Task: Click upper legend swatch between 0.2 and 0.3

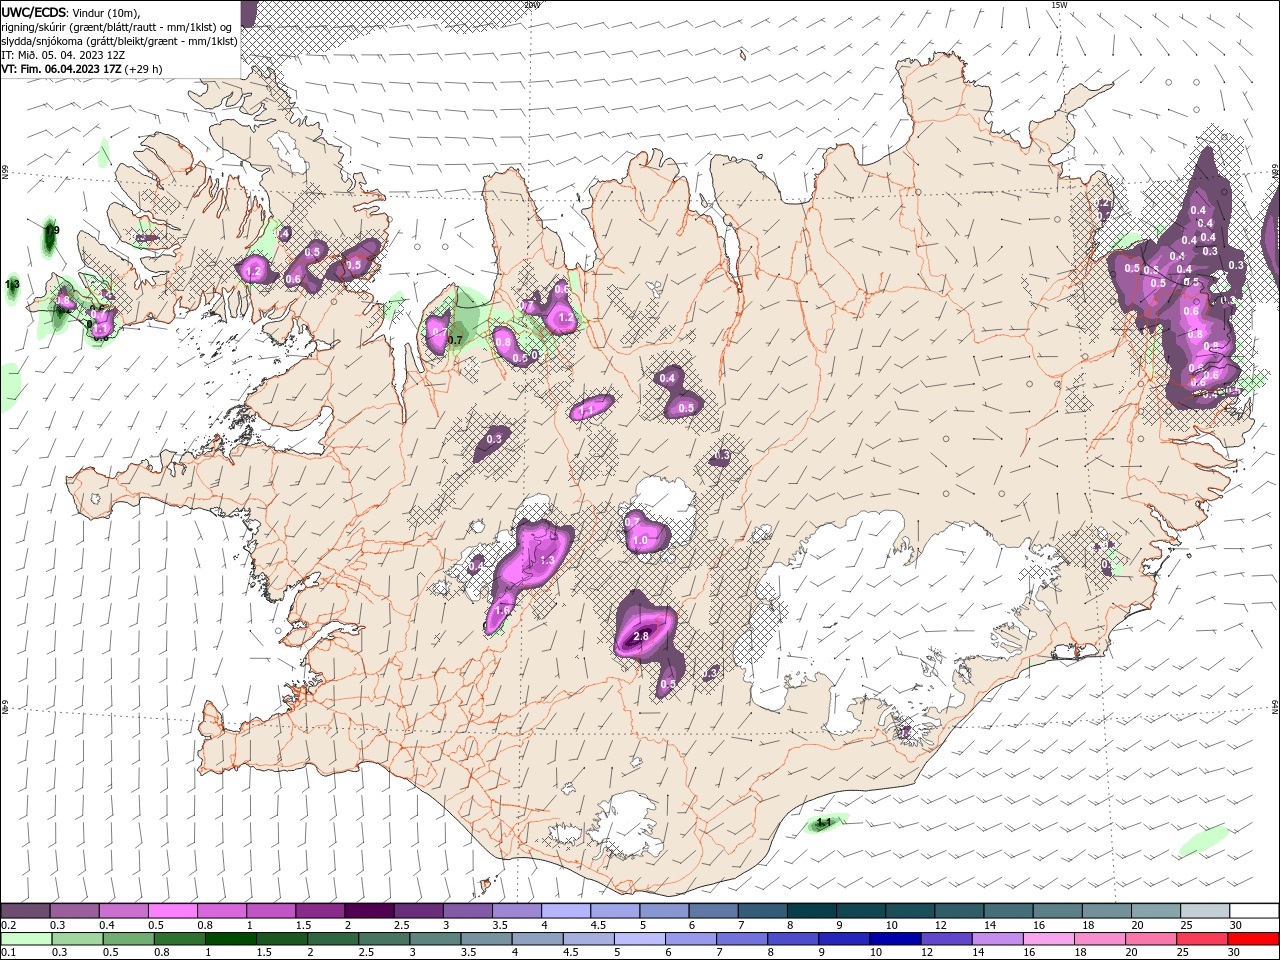Action: 25,911
